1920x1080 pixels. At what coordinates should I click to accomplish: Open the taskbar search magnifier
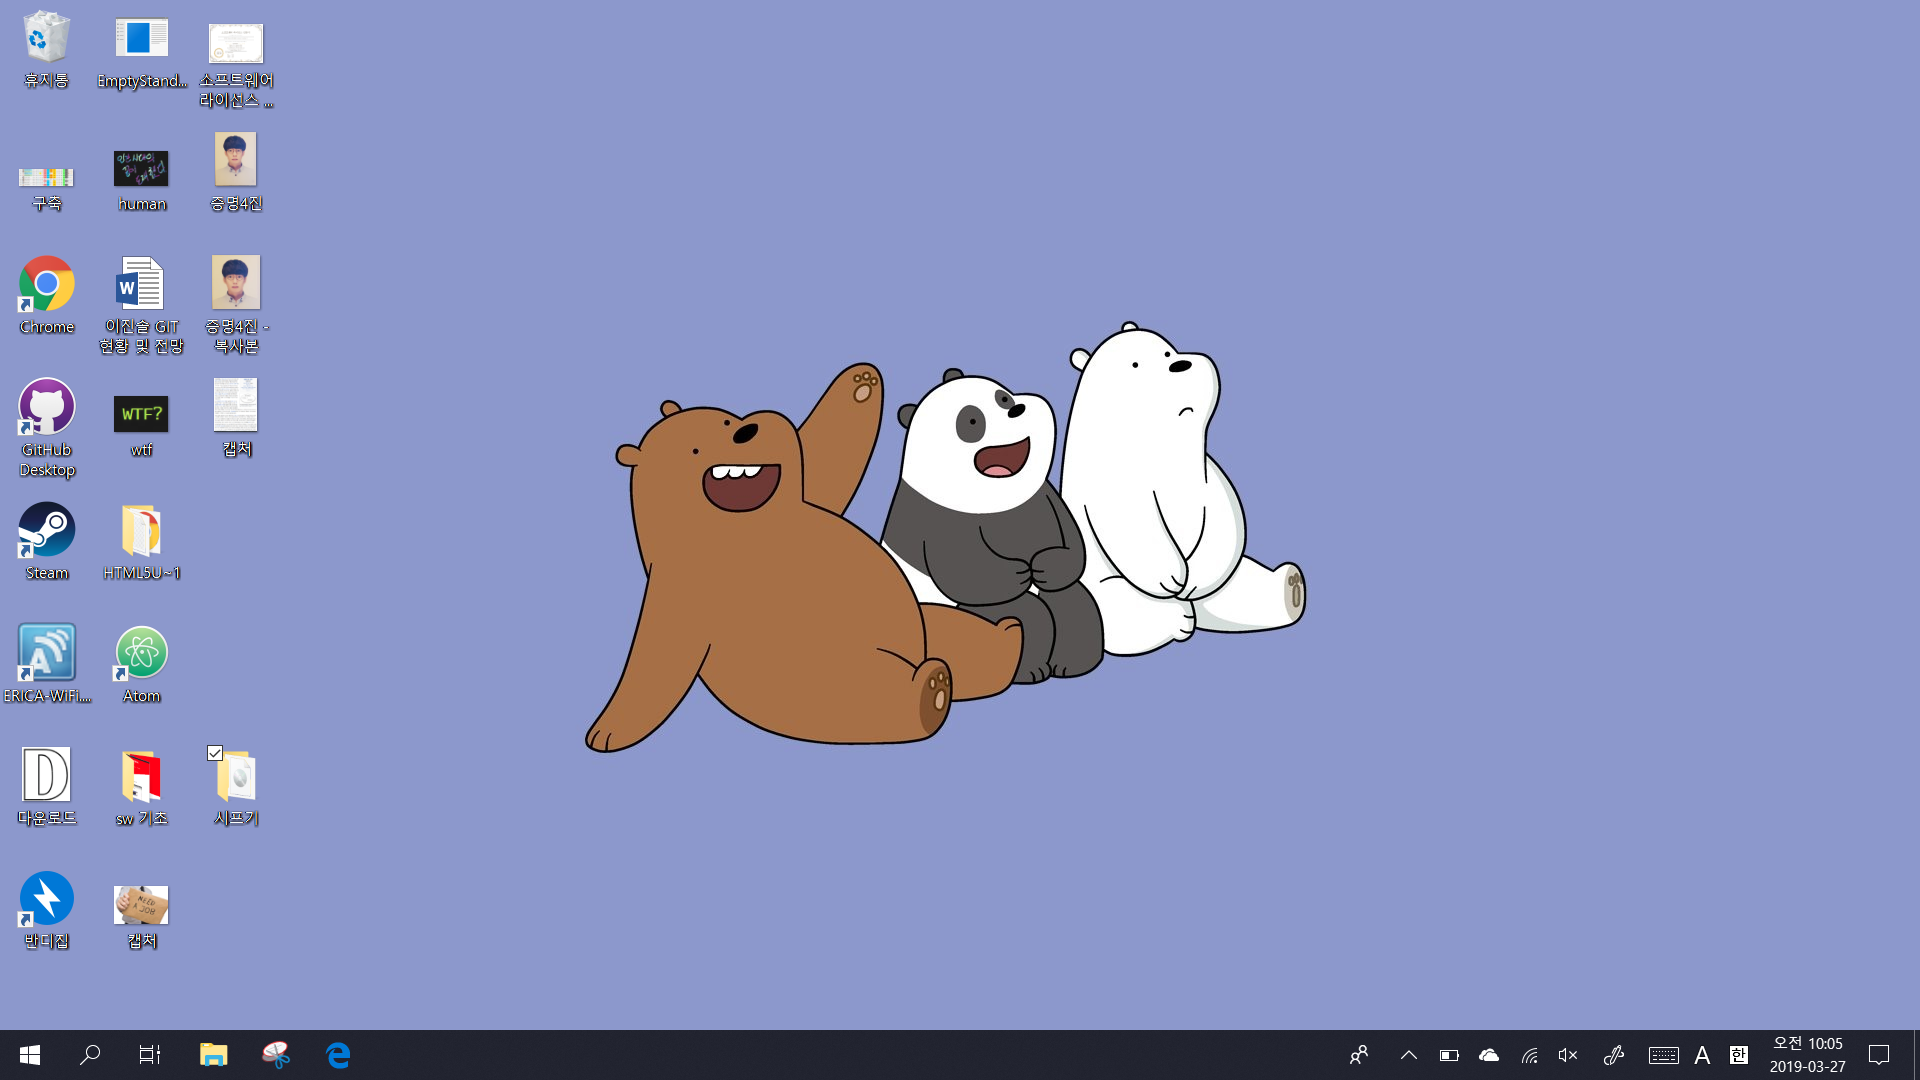pyautogui.click(x=90, y=1055)
